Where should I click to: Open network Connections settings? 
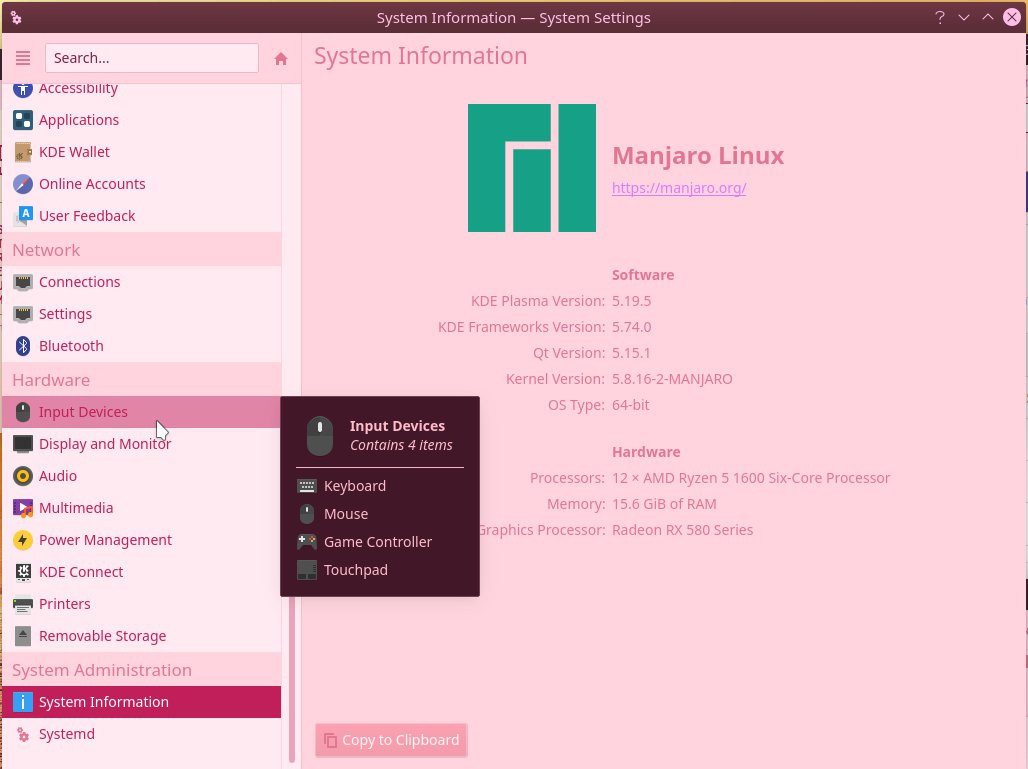142,282
